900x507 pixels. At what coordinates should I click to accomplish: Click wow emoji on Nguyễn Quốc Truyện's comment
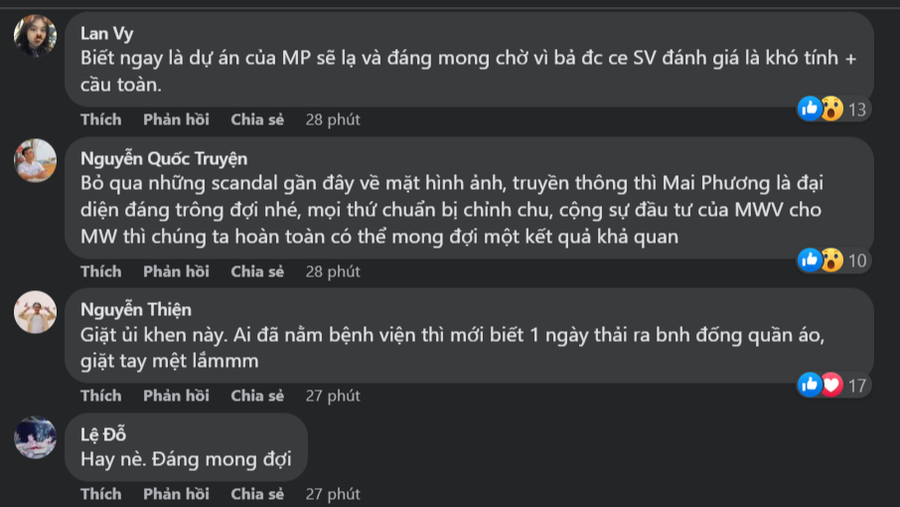pos(831,260)
